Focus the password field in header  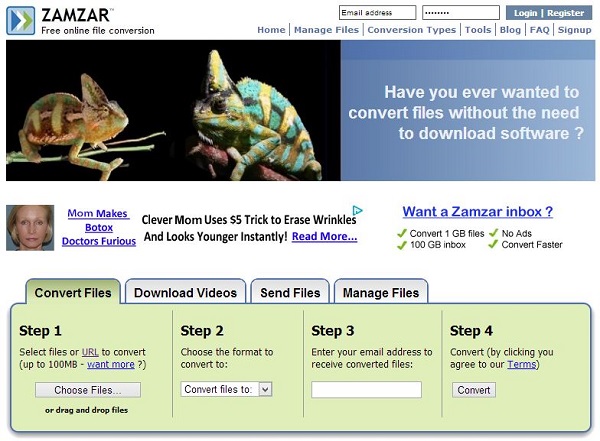point(461,13)
